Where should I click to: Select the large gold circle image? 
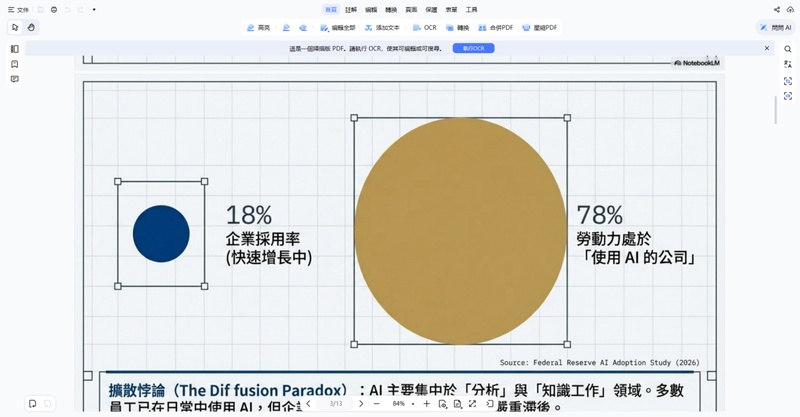[460, 231]
